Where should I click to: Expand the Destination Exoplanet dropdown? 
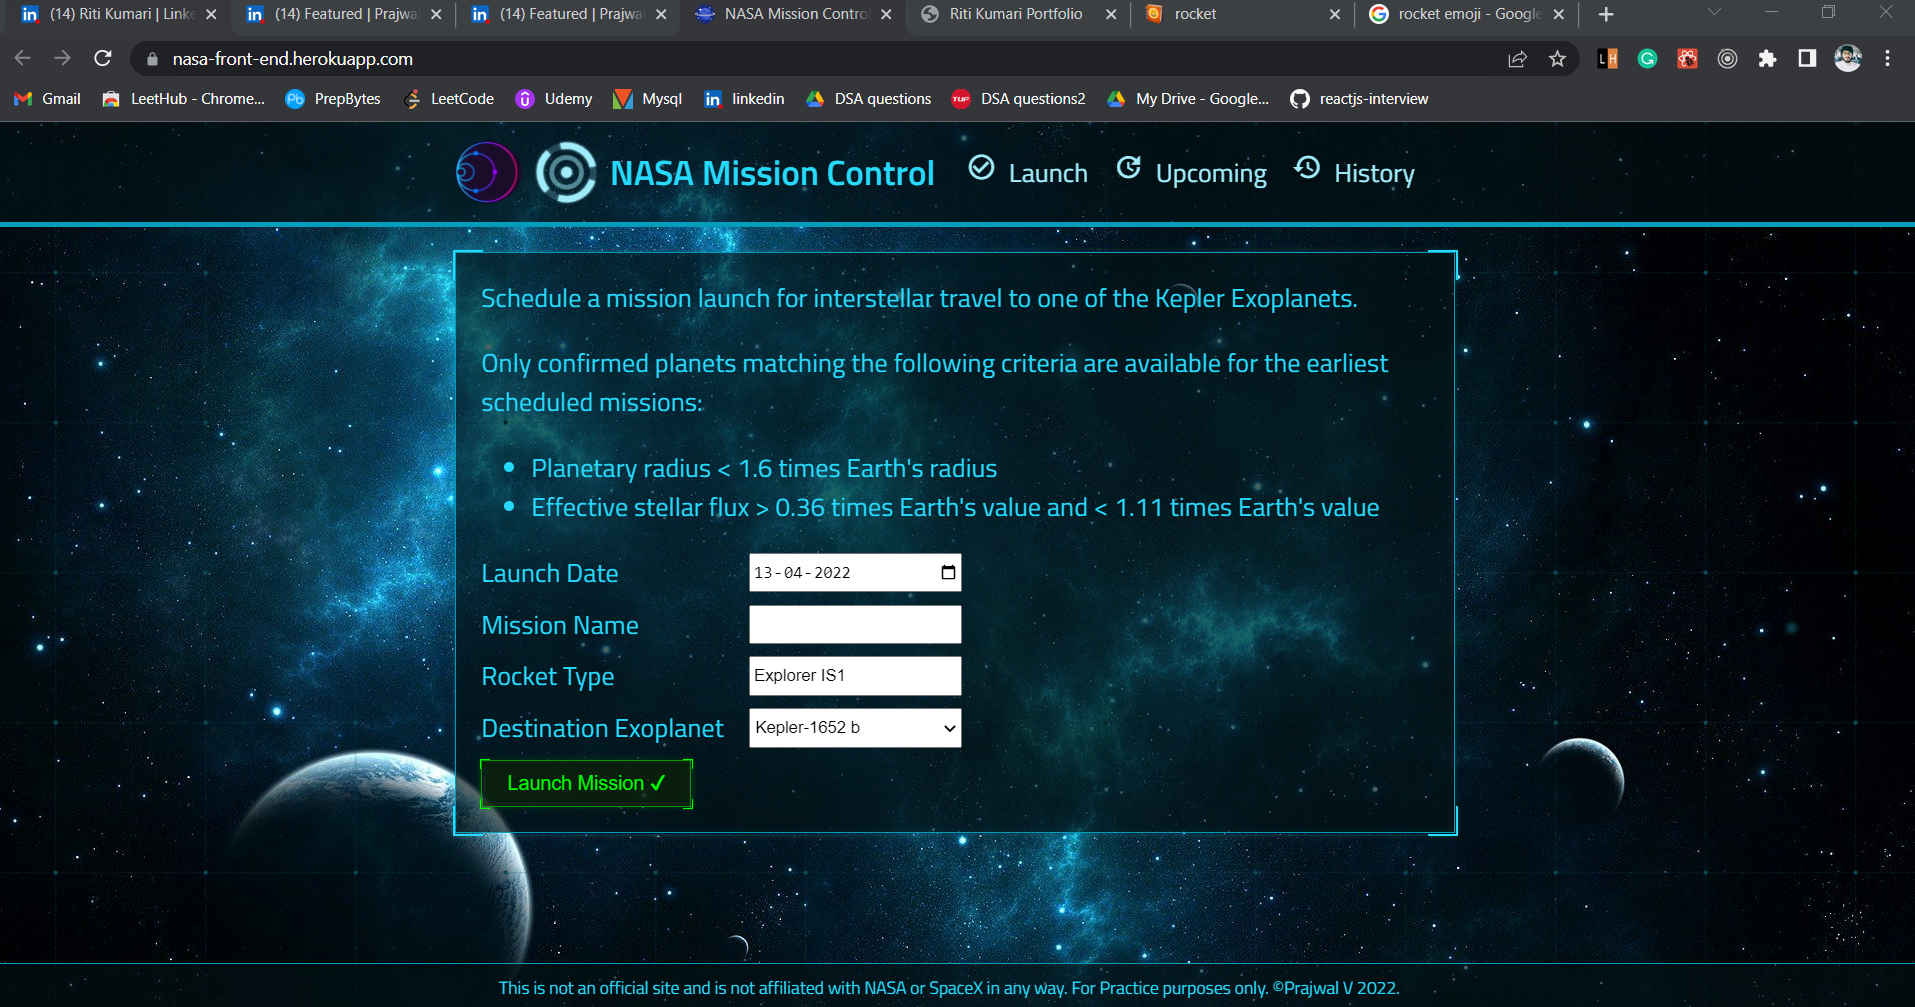[x=855, y=728]
